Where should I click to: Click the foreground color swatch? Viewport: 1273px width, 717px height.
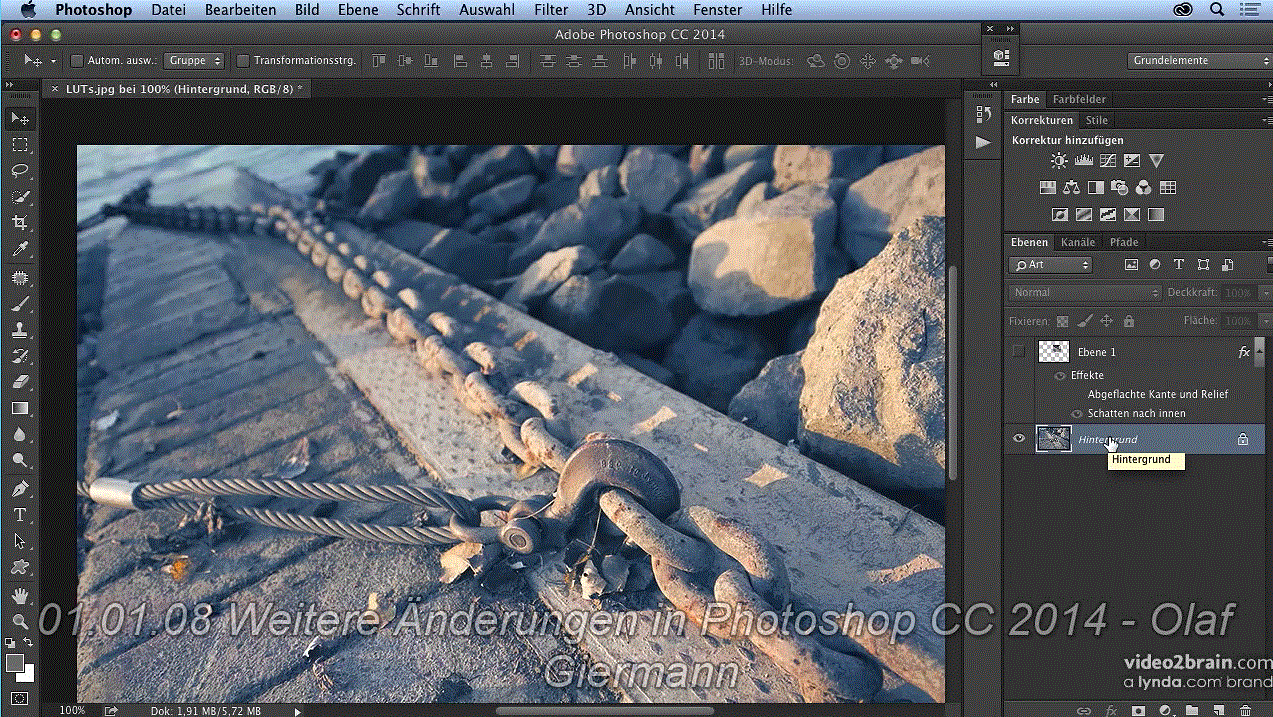pyautogui.click(x=14, y=663)
